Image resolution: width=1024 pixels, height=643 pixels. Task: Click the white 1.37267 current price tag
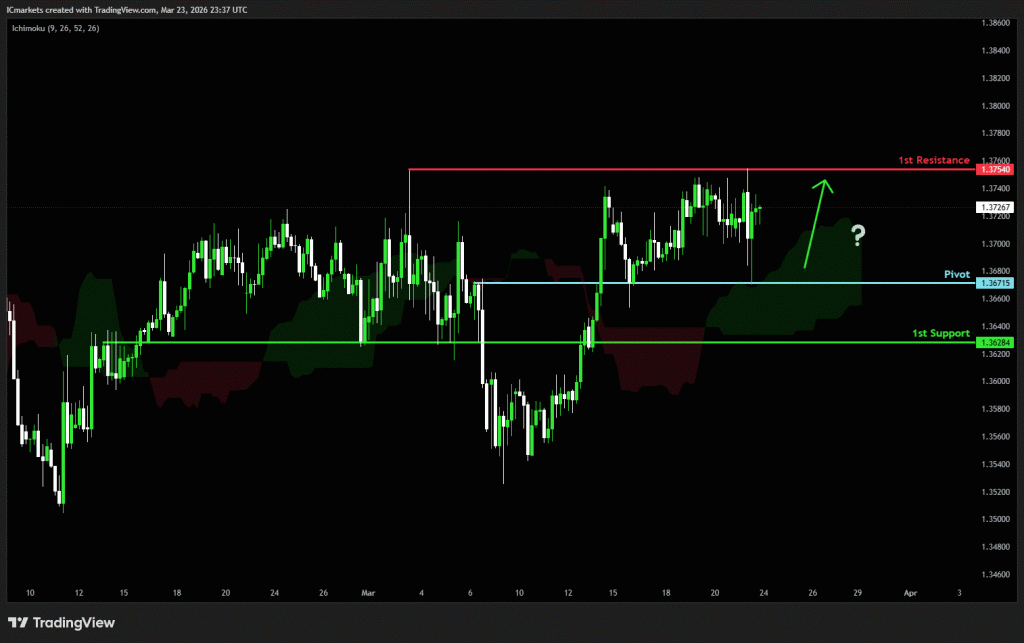coord(995,208)
